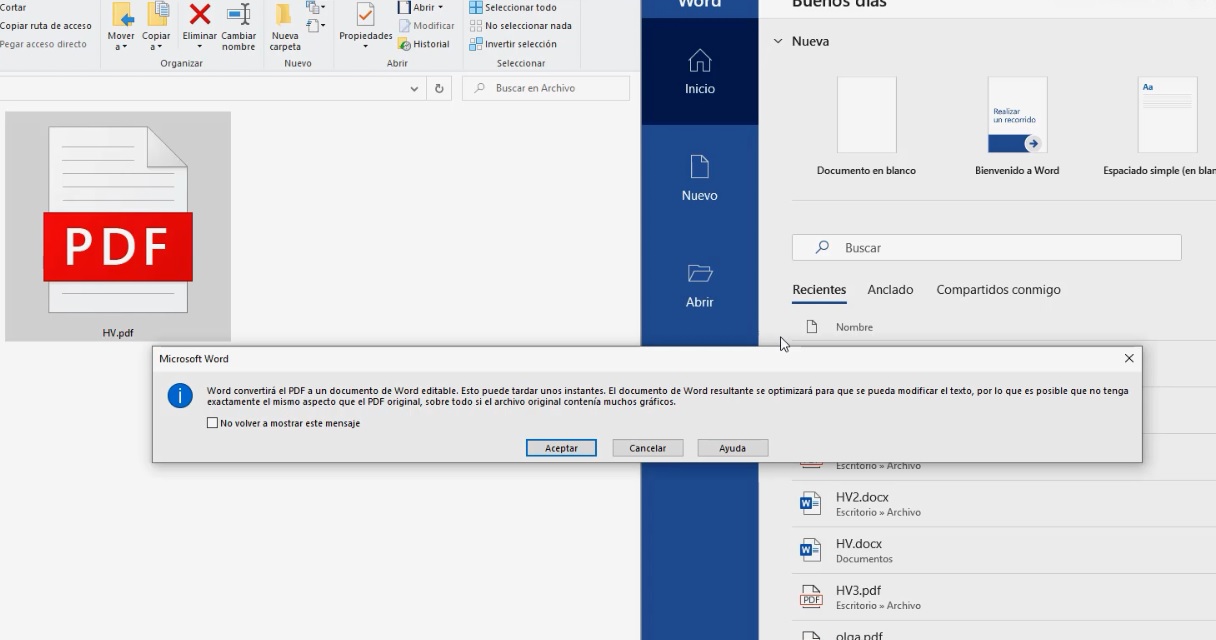Click the Inicio home icon in Word sidebar
Screen dimensions: 1216x640
(x=700, y=60)
